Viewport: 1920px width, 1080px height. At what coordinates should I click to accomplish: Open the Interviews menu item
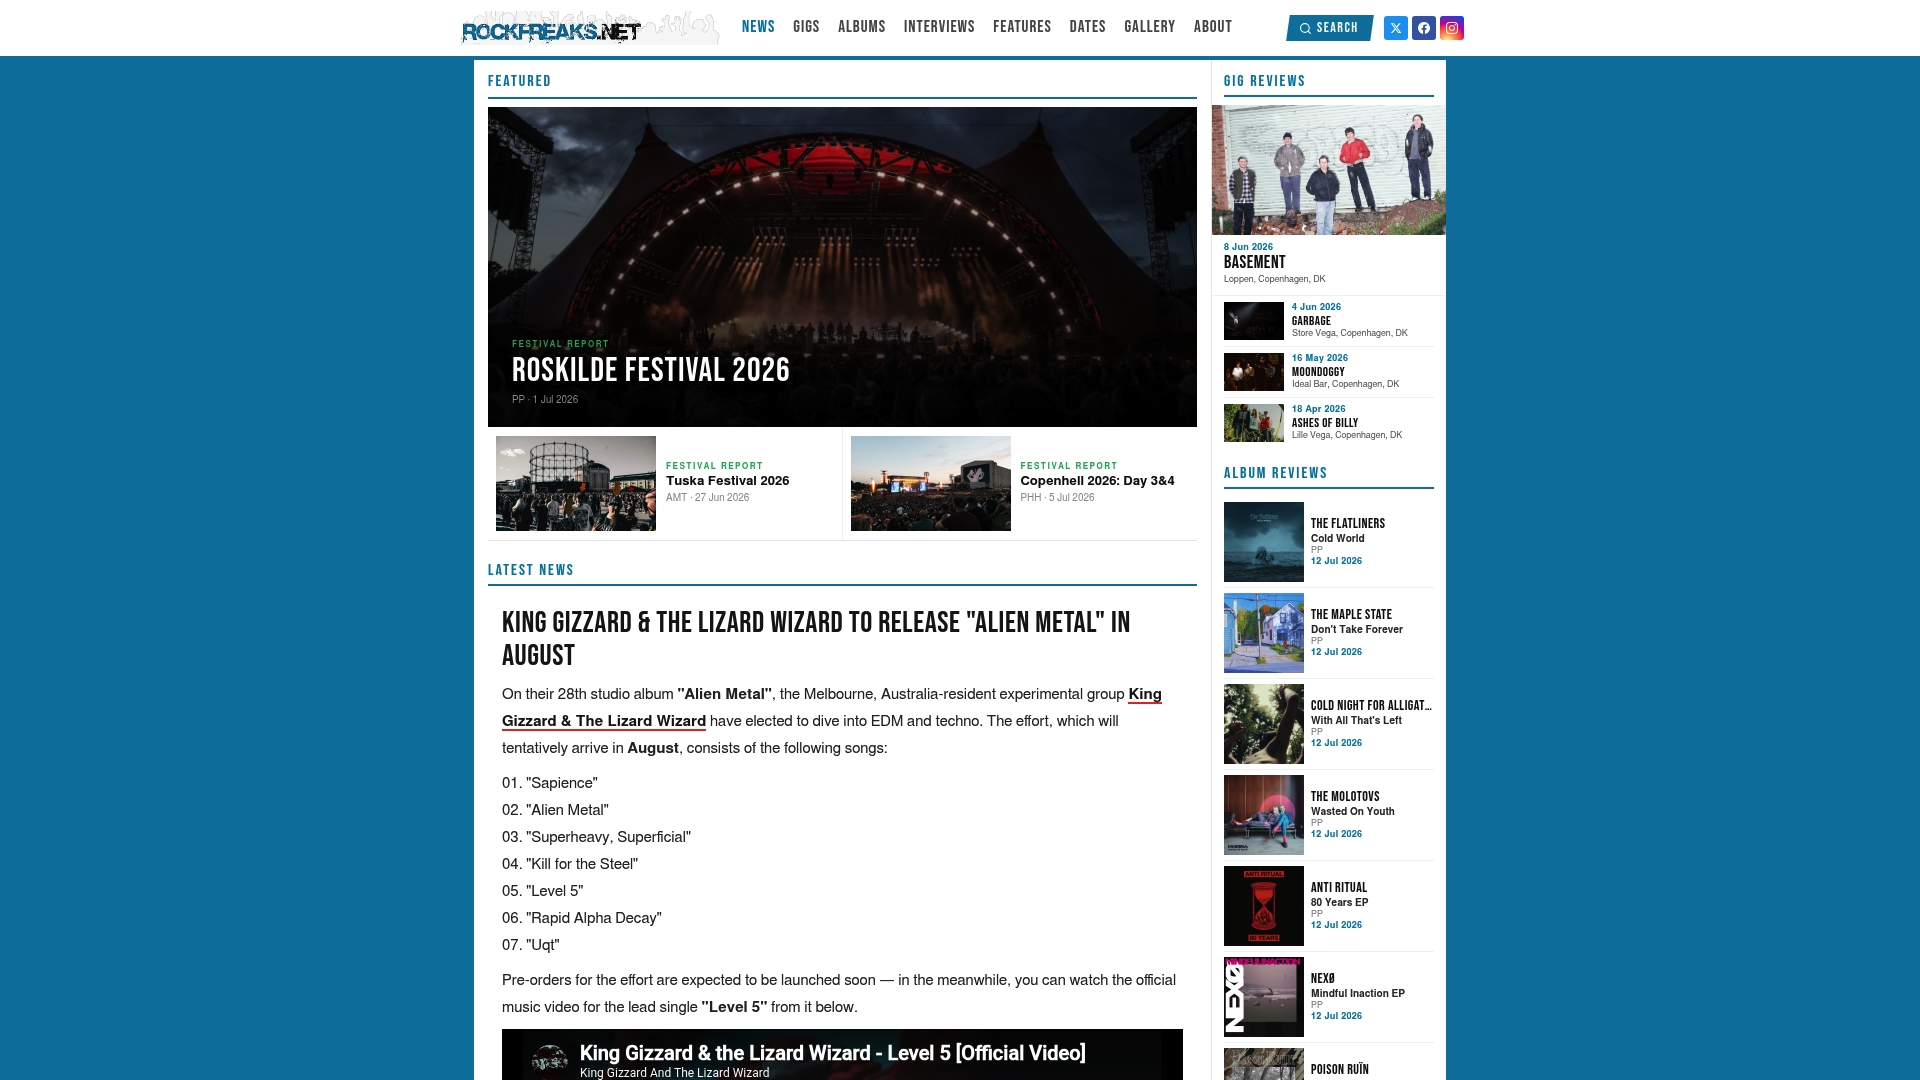coord(939,27)
